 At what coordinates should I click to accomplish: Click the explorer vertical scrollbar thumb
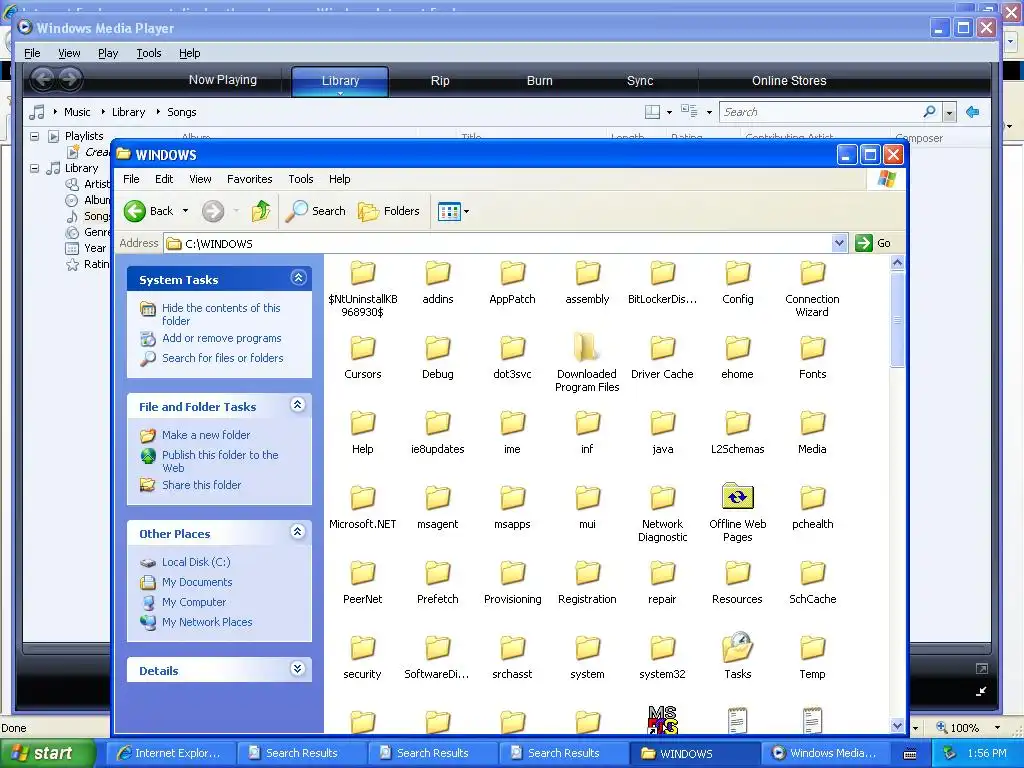tap(897, 319)
